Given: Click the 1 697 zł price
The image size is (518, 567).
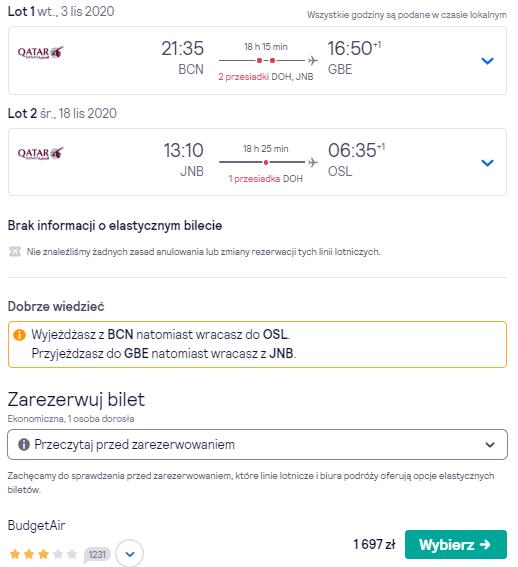Looking at the screenshot, I should click(x=374, y=544).
